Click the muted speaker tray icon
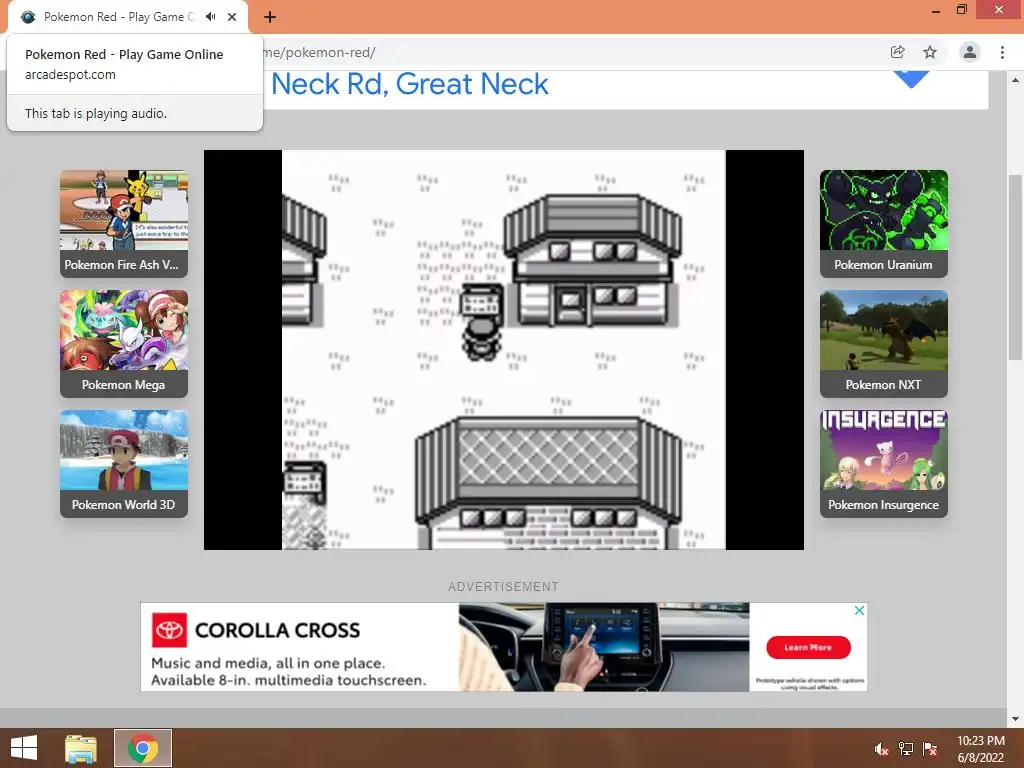1024x768 pixels. 882,749
